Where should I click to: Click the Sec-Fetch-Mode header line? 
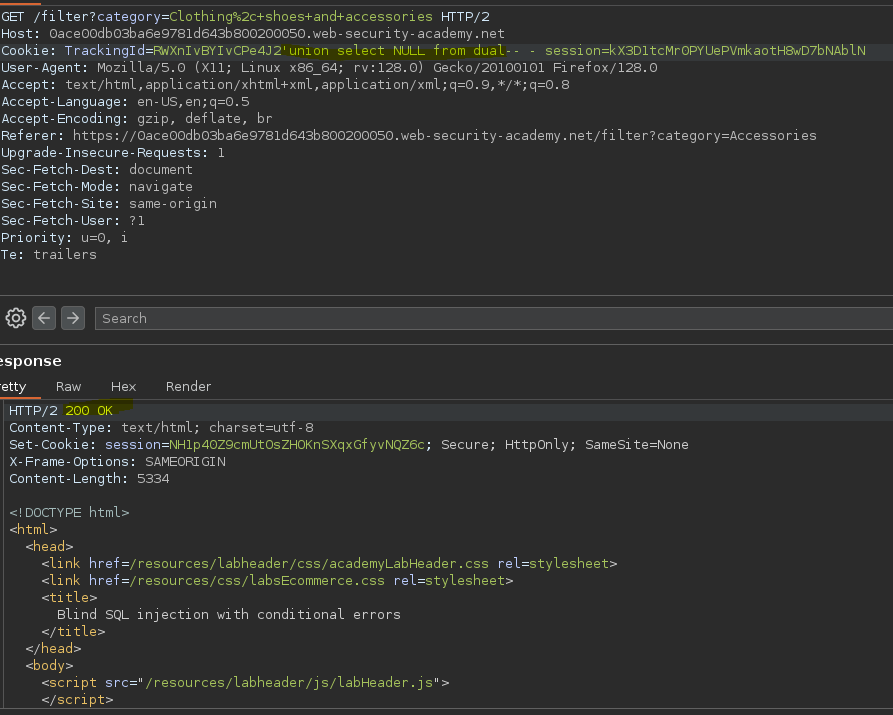[x=97, y=187]
